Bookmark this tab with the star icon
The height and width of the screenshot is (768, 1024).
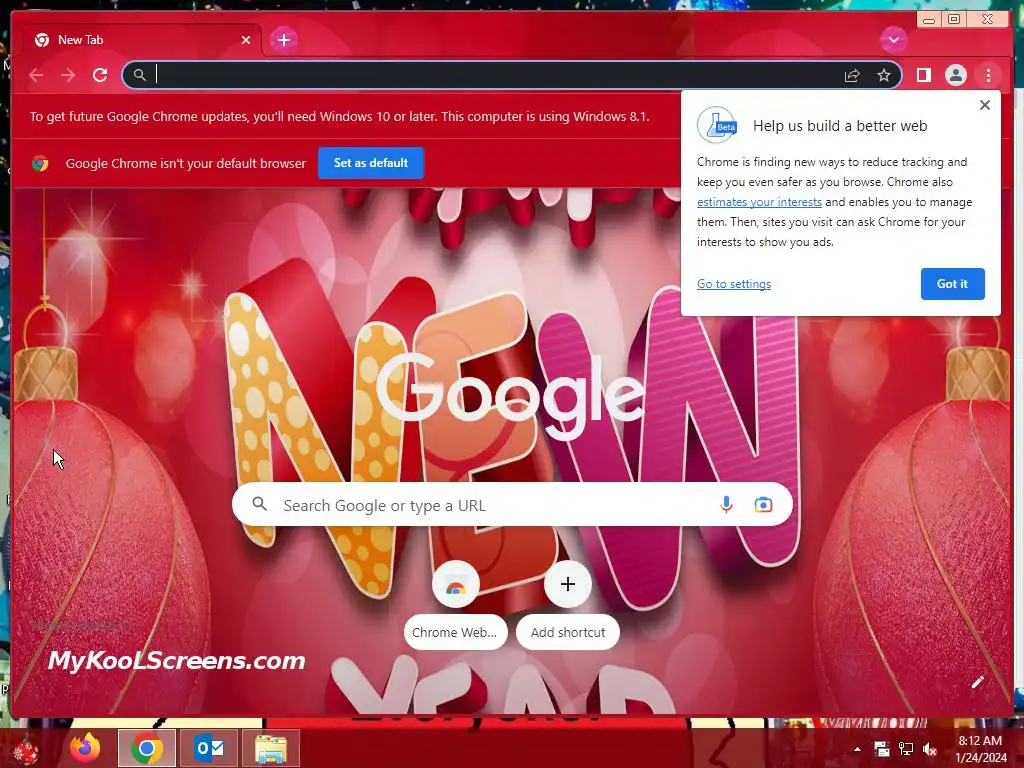coord(884,76)
